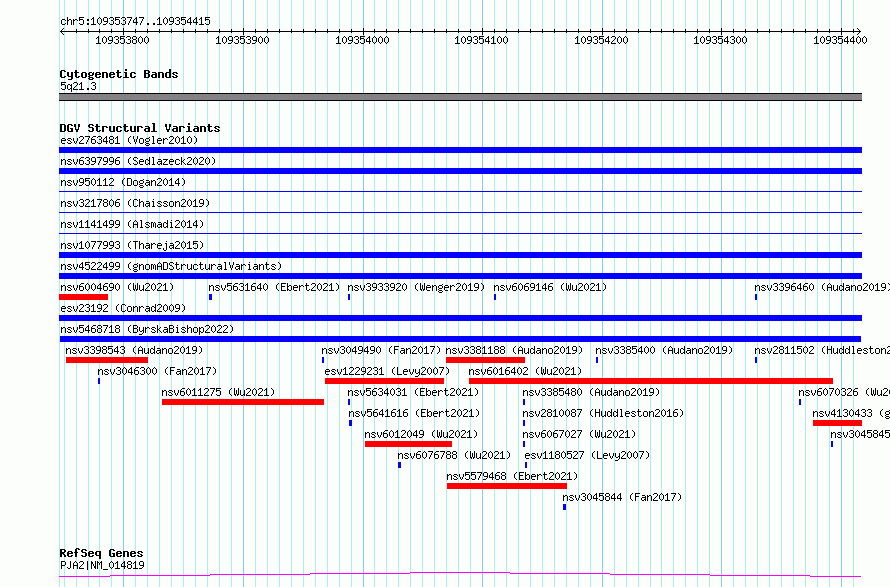Click the gray 5q21.3 cytogenetic band bar
Screen dimensions: 890x587
[x=460, y=97]
